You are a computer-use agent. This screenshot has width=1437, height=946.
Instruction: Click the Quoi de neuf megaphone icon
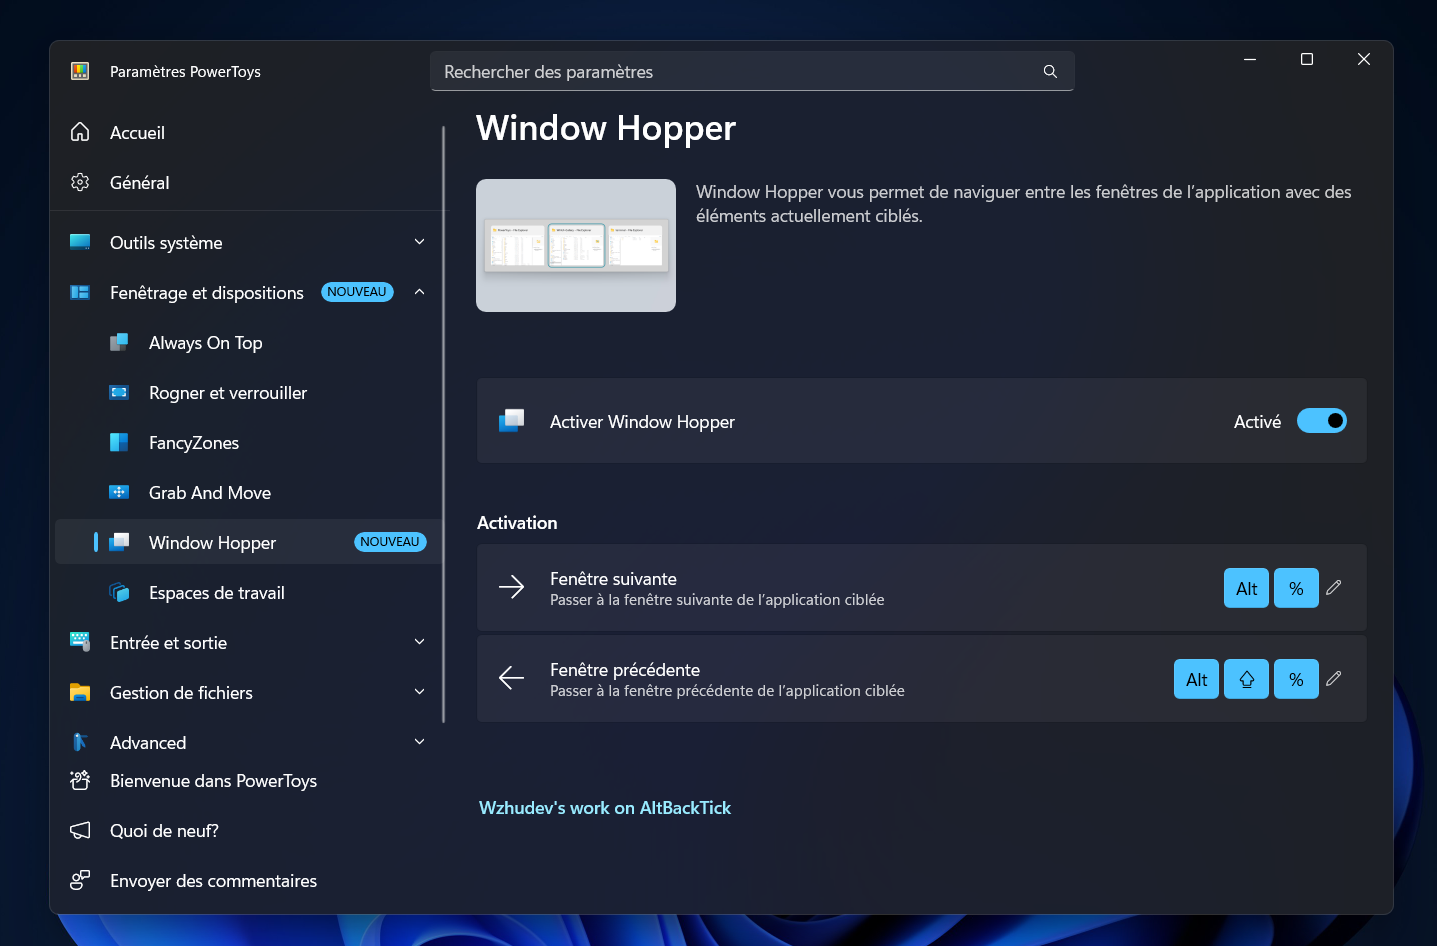click(x=80, y=830)
